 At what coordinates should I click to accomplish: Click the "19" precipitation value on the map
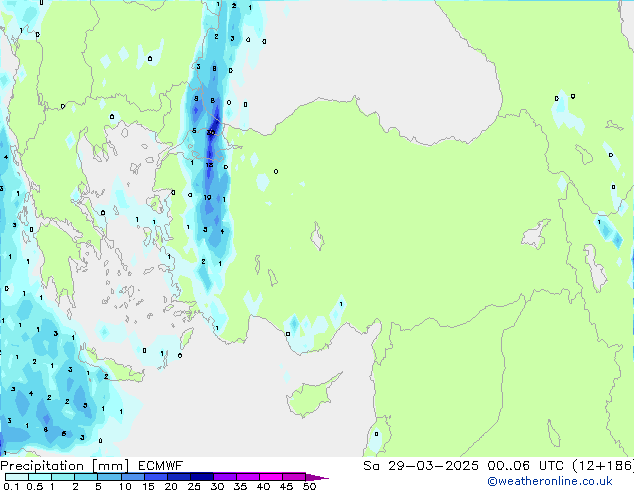point(207,197)
